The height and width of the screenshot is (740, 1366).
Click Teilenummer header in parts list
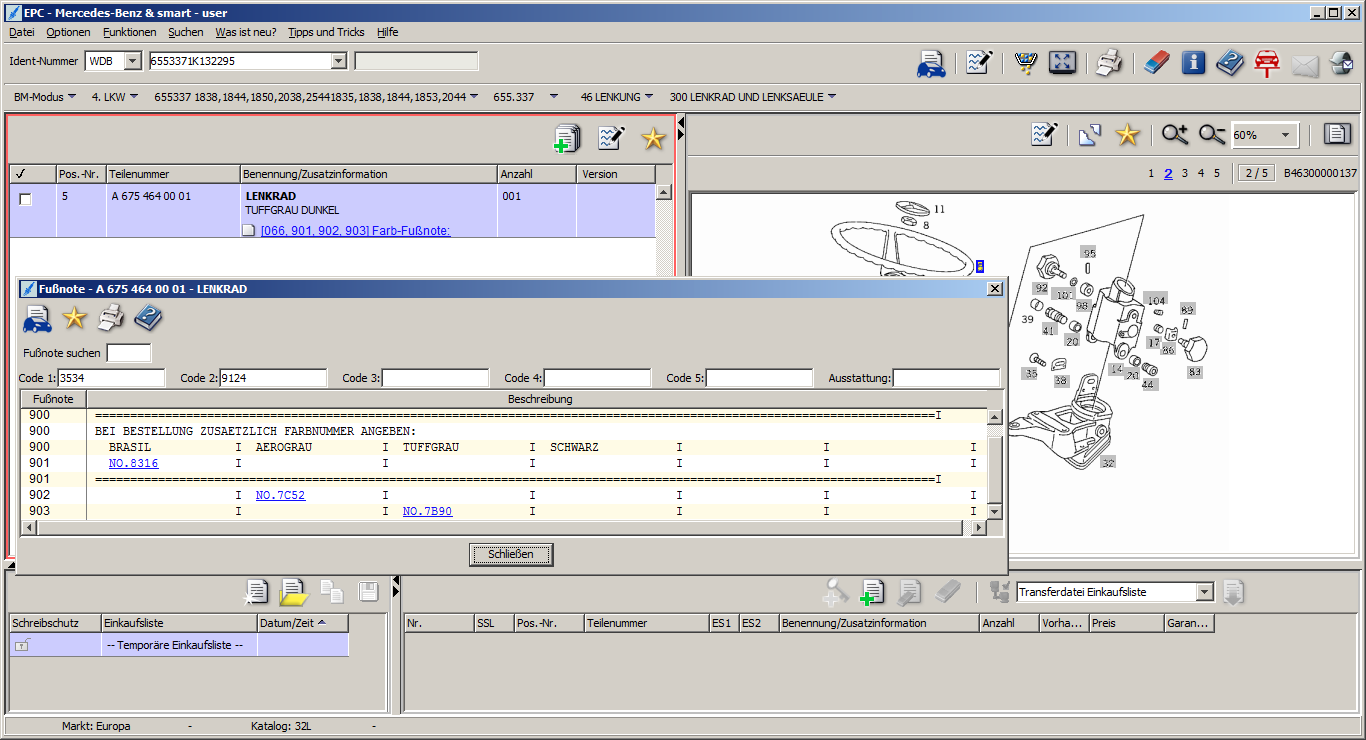(x=173, y=174)
